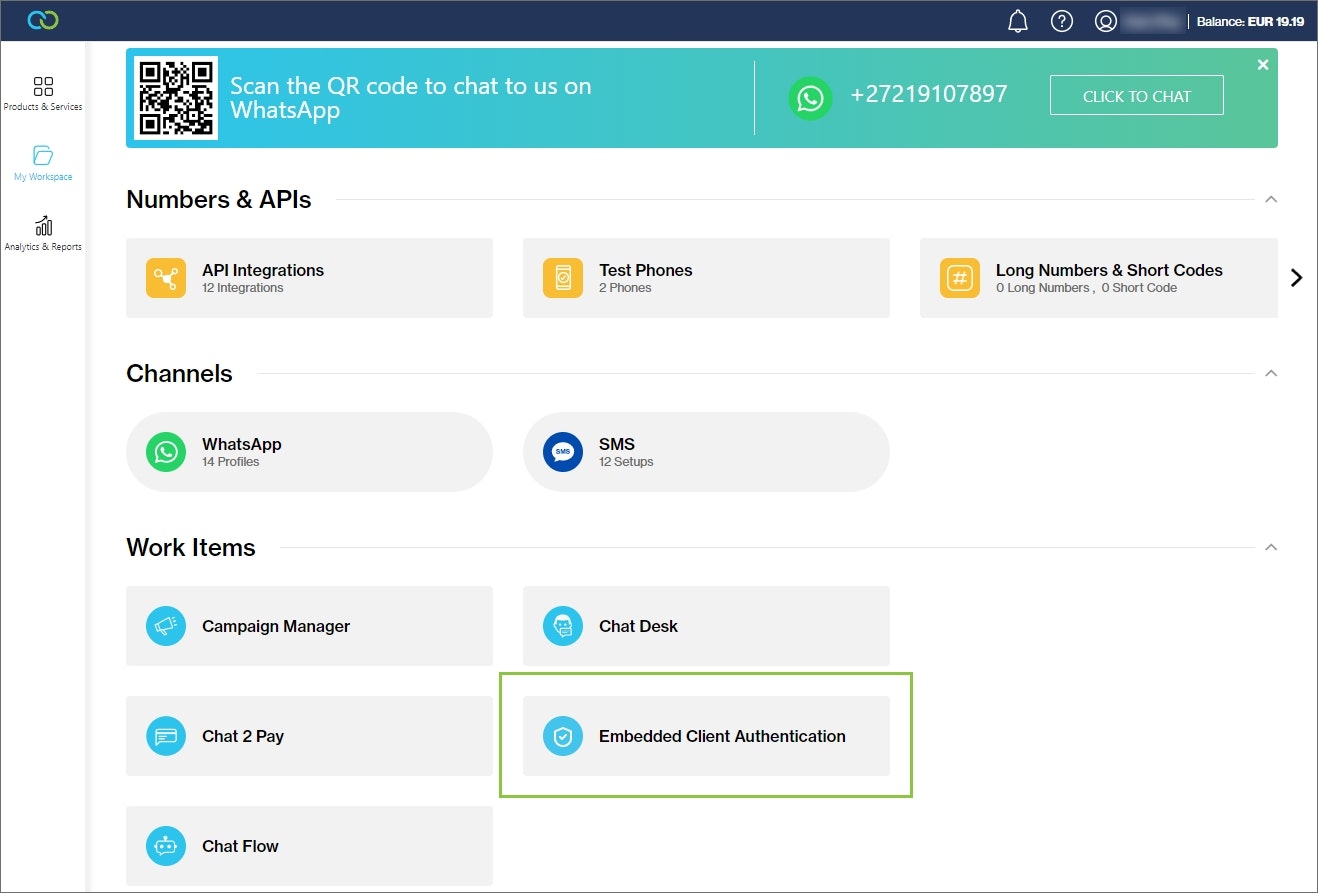1318x893 pixels.
Task: Open Products & Services in sidebar
Action: tap(43, 93)
